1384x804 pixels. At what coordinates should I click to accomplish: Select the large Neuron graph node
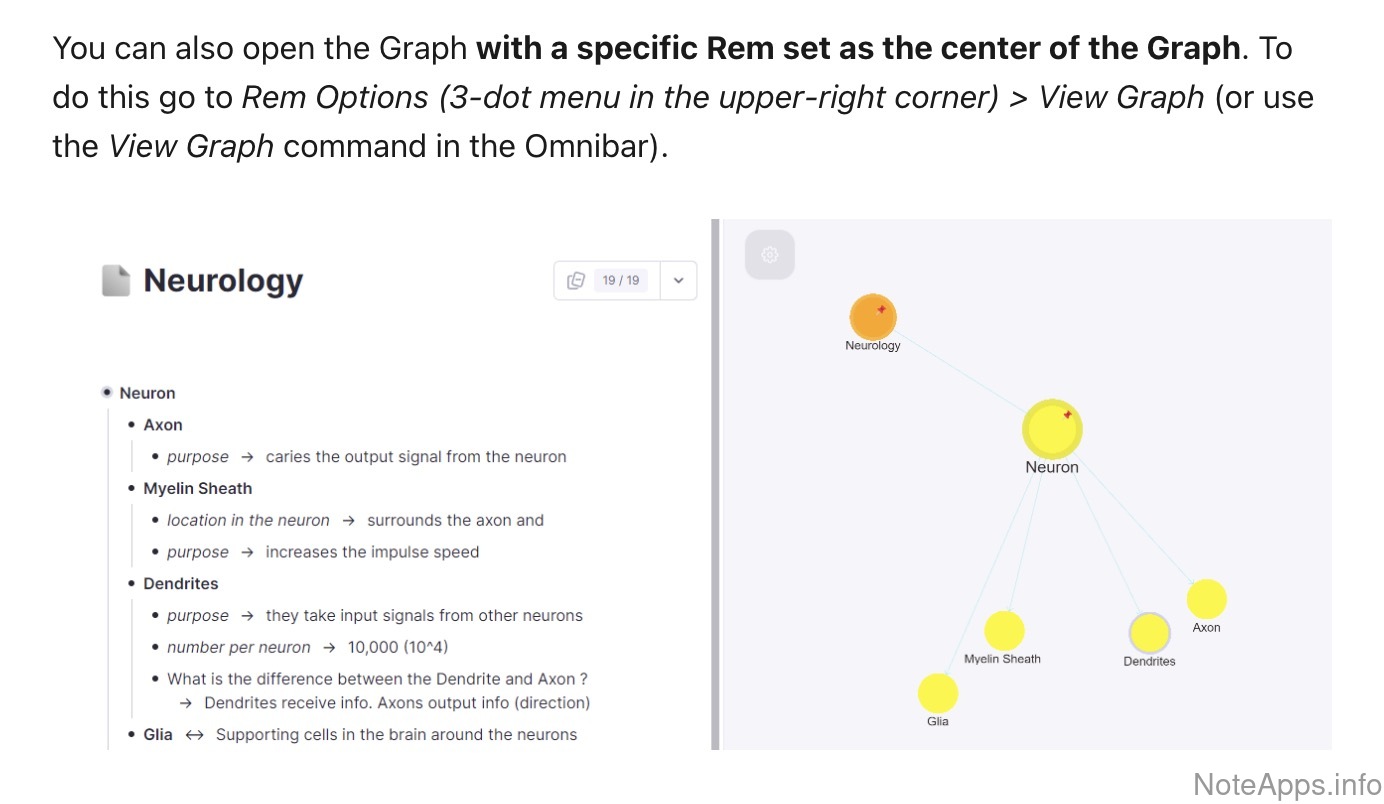[1052, 429]
